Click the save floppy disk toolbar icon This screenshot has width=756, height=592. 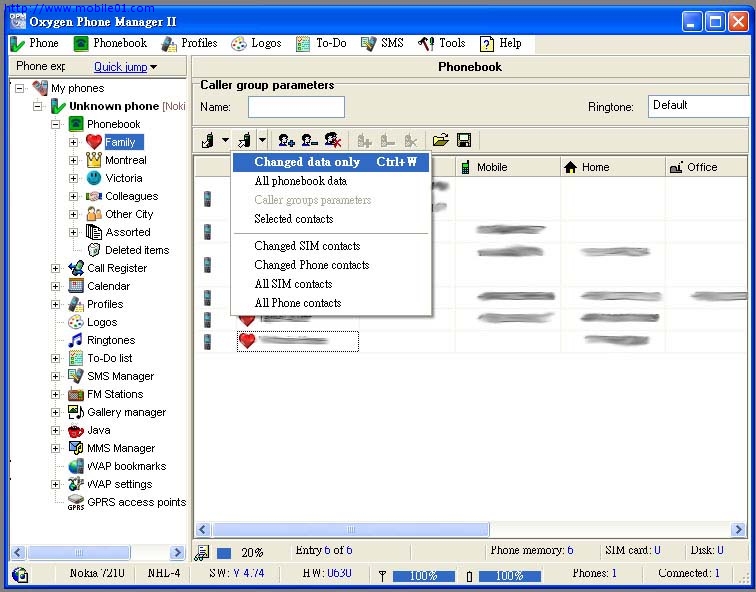coord(464,140)
